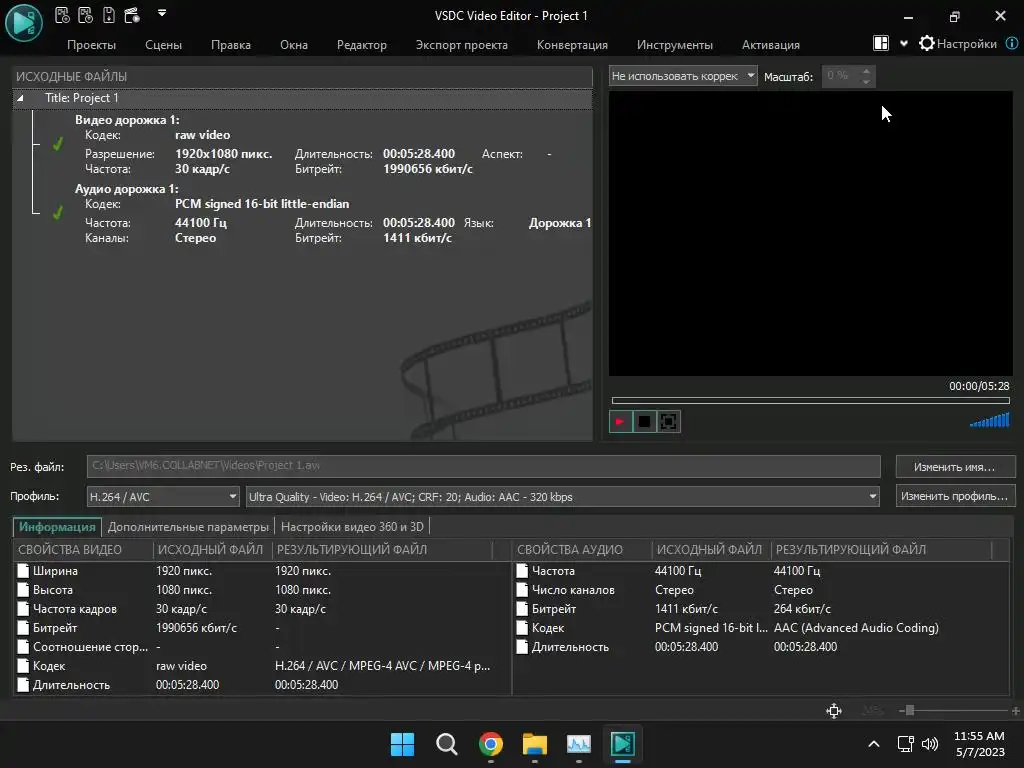Image resolution: width=1024 pixels, height=768 pixels.
Task: Open Google Chrome from the taskbar
Action: 491,744
